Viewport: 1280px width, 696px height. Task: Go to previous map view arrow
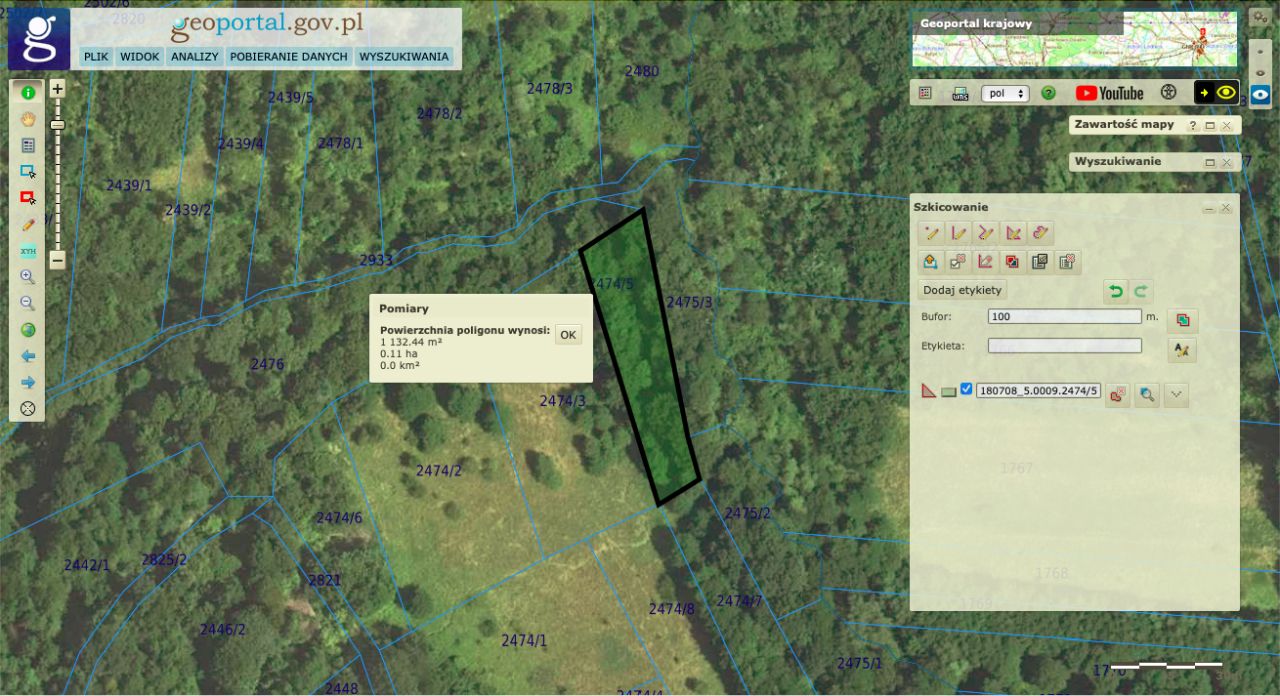click(27, 356)
